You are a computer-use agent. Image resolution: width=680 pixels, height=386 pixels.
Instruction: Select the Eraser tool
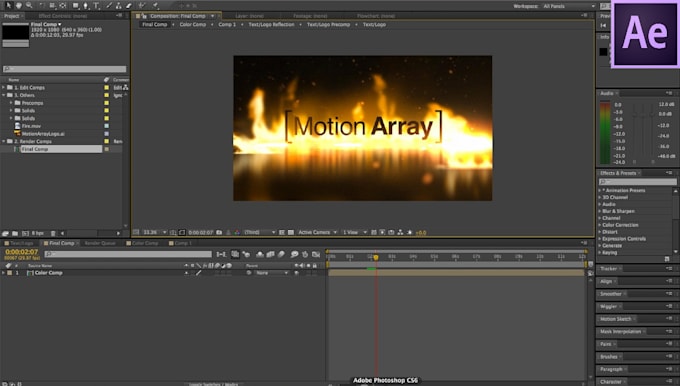coord(129,6)
